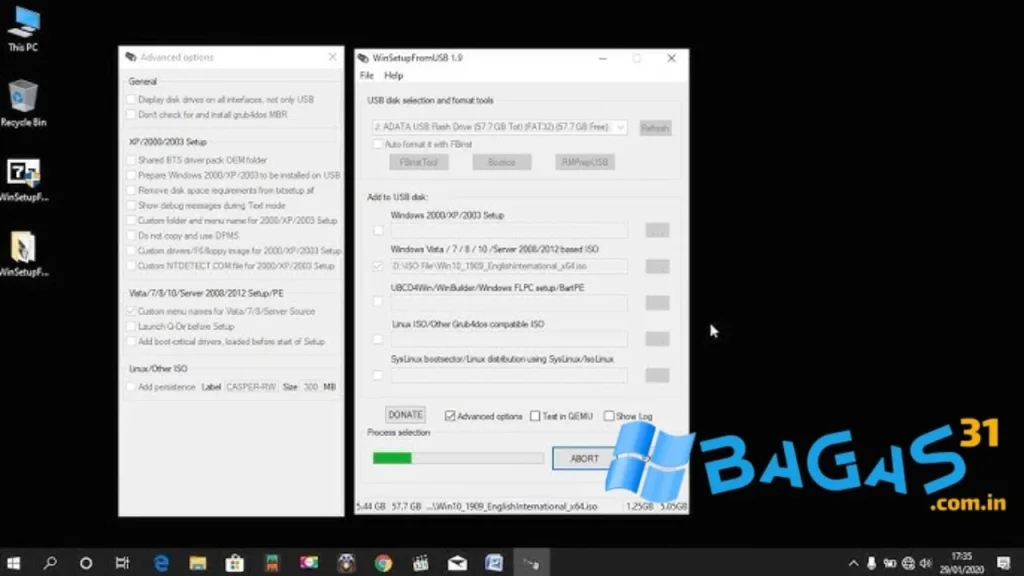Launch Google Chrome from taskbar

pyautogui.click(x=383, y=563)
